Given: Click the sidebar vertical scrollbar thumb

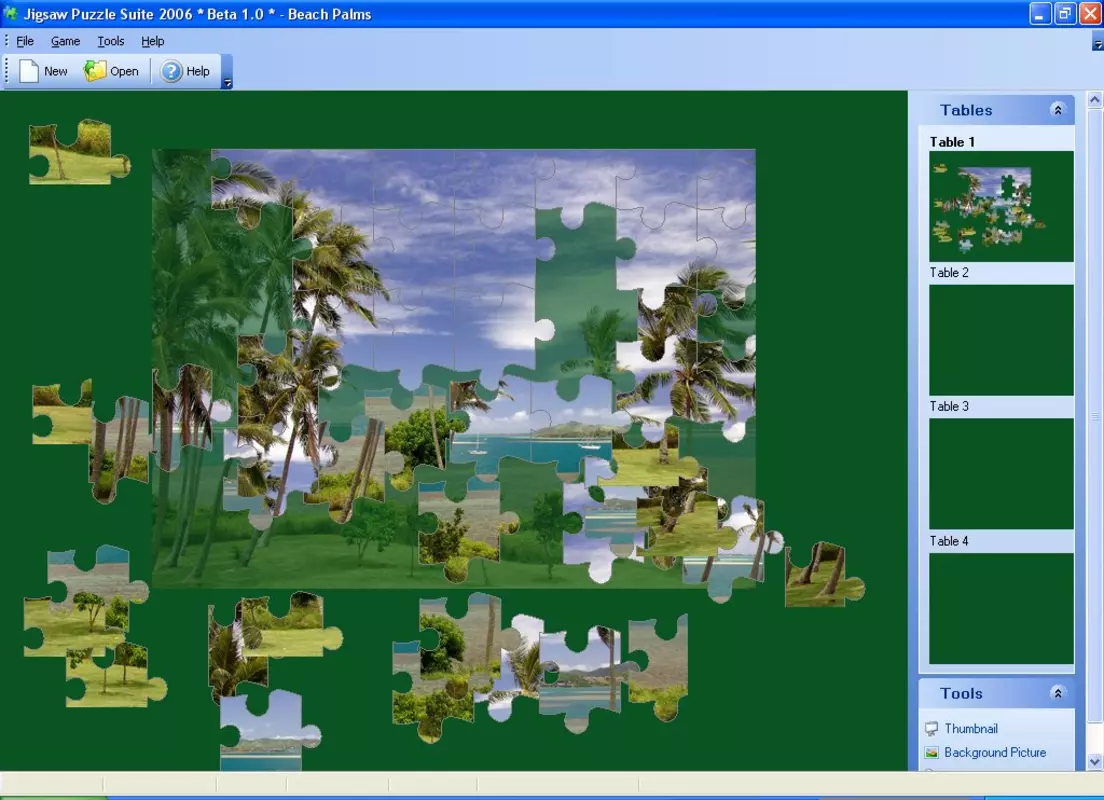Looking at the screenshot, I should point(1095,415).
